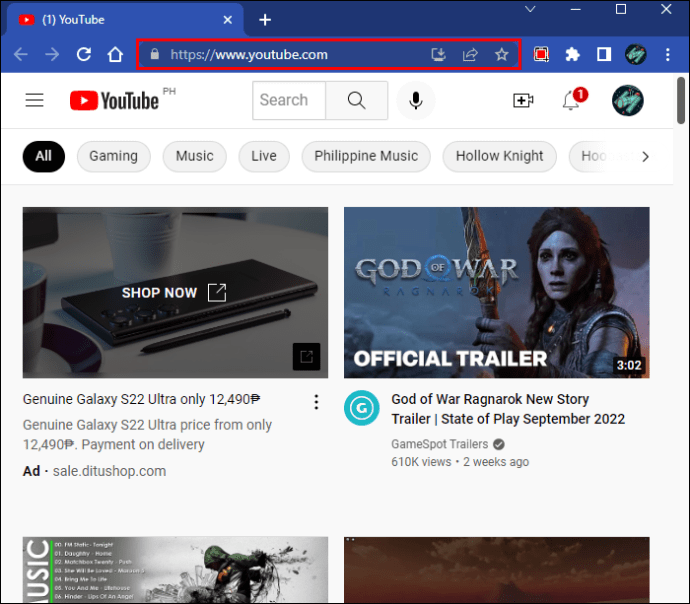Open GameSpot Trailers channel avatar
Viewport: 690px width, 604px height.
click(x=362, y=408)
